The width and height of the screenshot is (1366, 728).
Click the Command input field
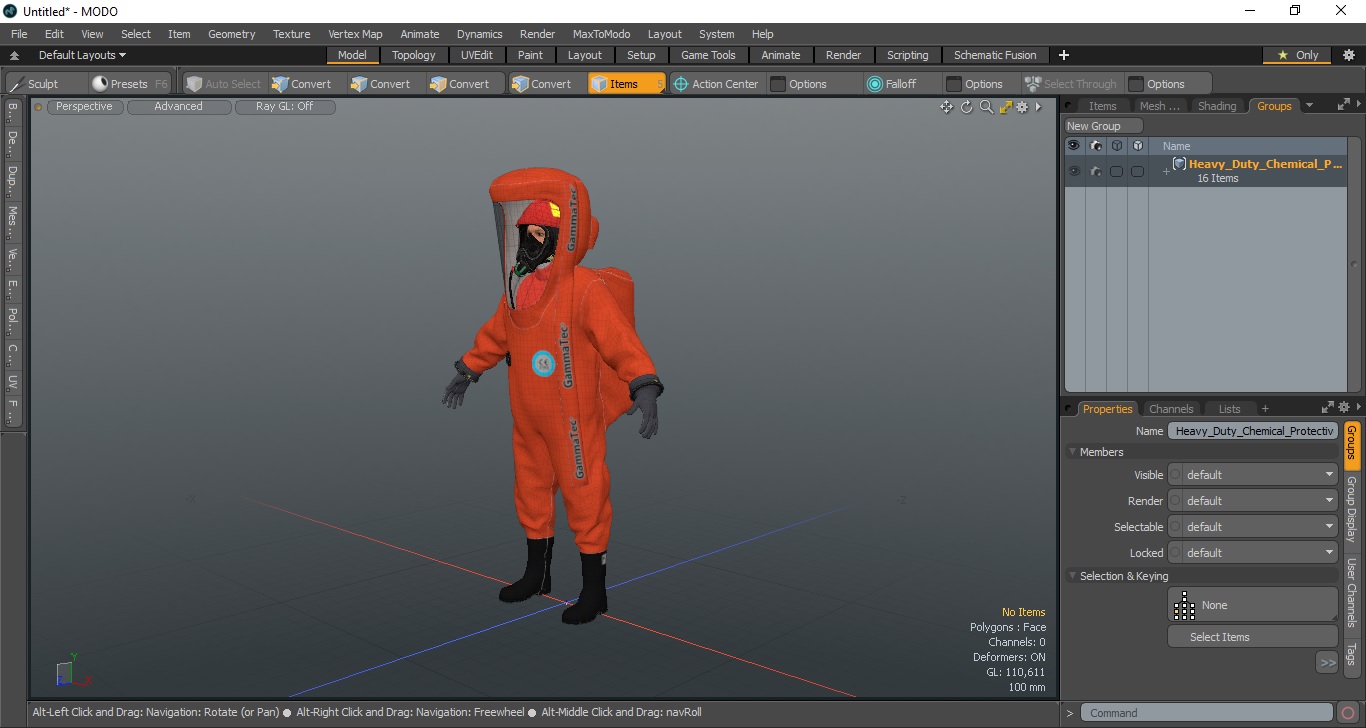[1208, 713]
